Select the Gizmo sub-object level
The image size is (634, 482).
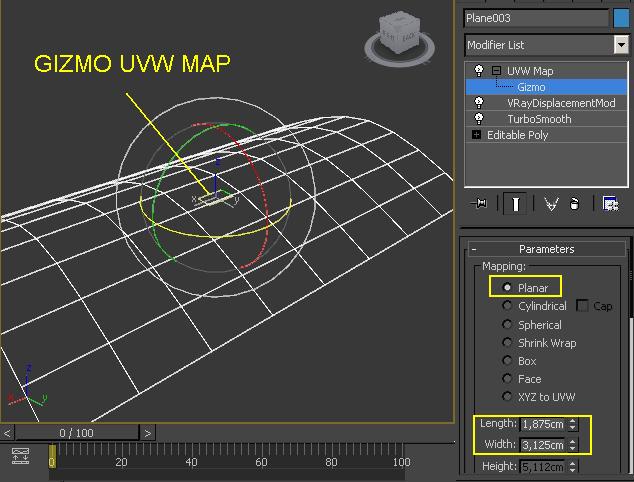coord(546,87)
